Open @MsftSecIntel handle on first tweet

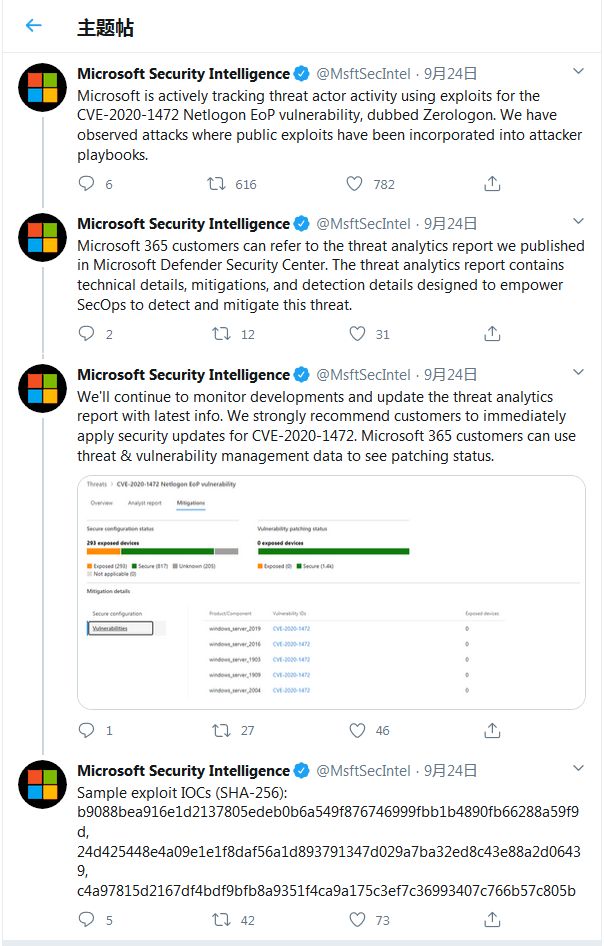pos(363,74)
